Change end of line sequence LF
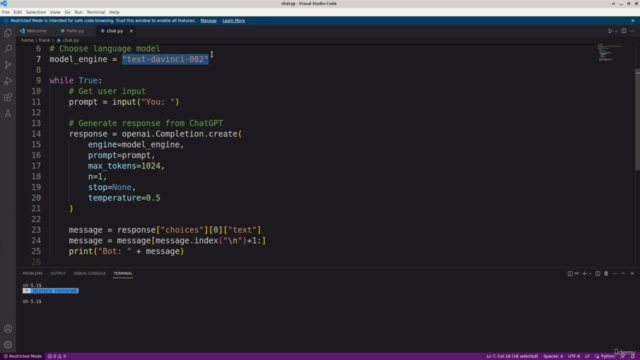 (587, 356)
